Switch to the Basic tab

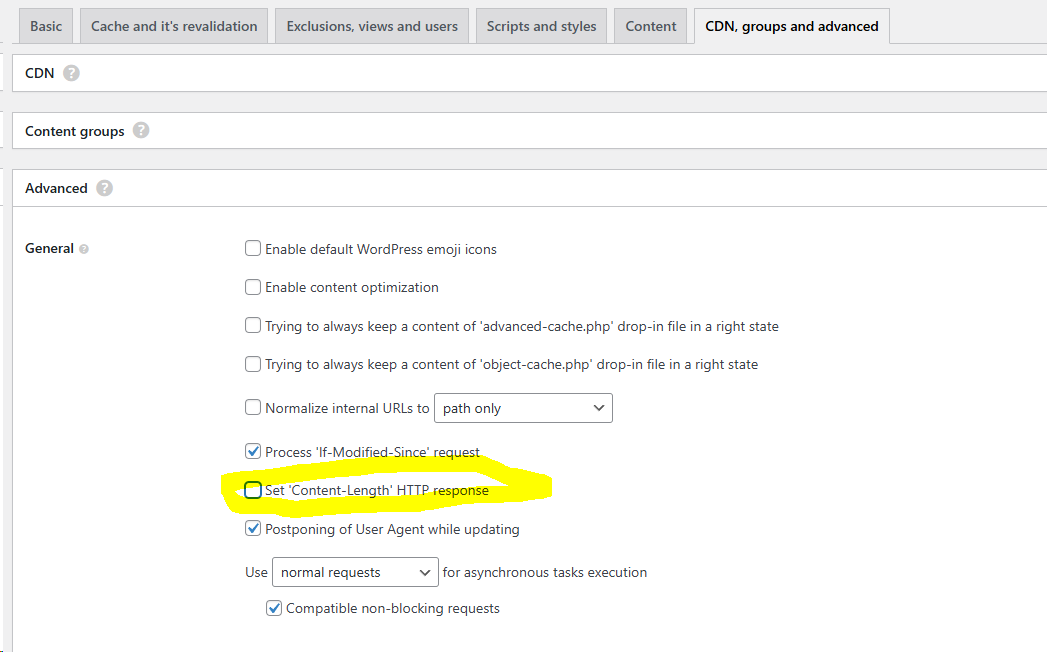click(46, 26)
